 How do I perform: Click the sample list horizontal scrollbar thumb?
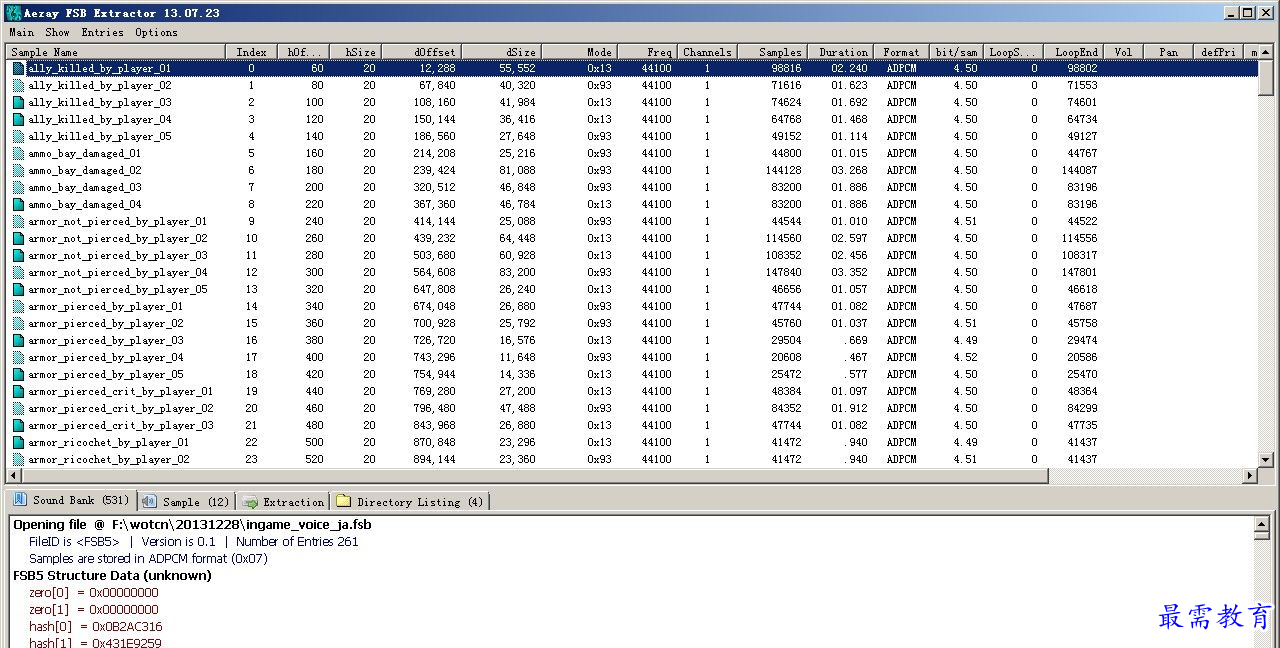click(x=535, y=476)
